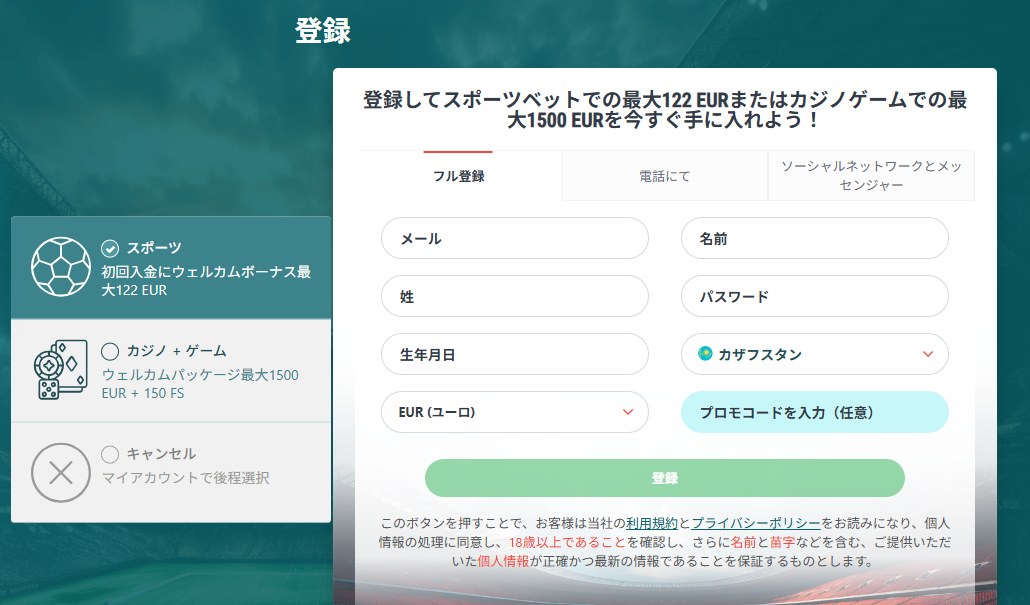1030x605 pixels.
Task: Click the Kazakhstan flag icon
Action: 705,353
